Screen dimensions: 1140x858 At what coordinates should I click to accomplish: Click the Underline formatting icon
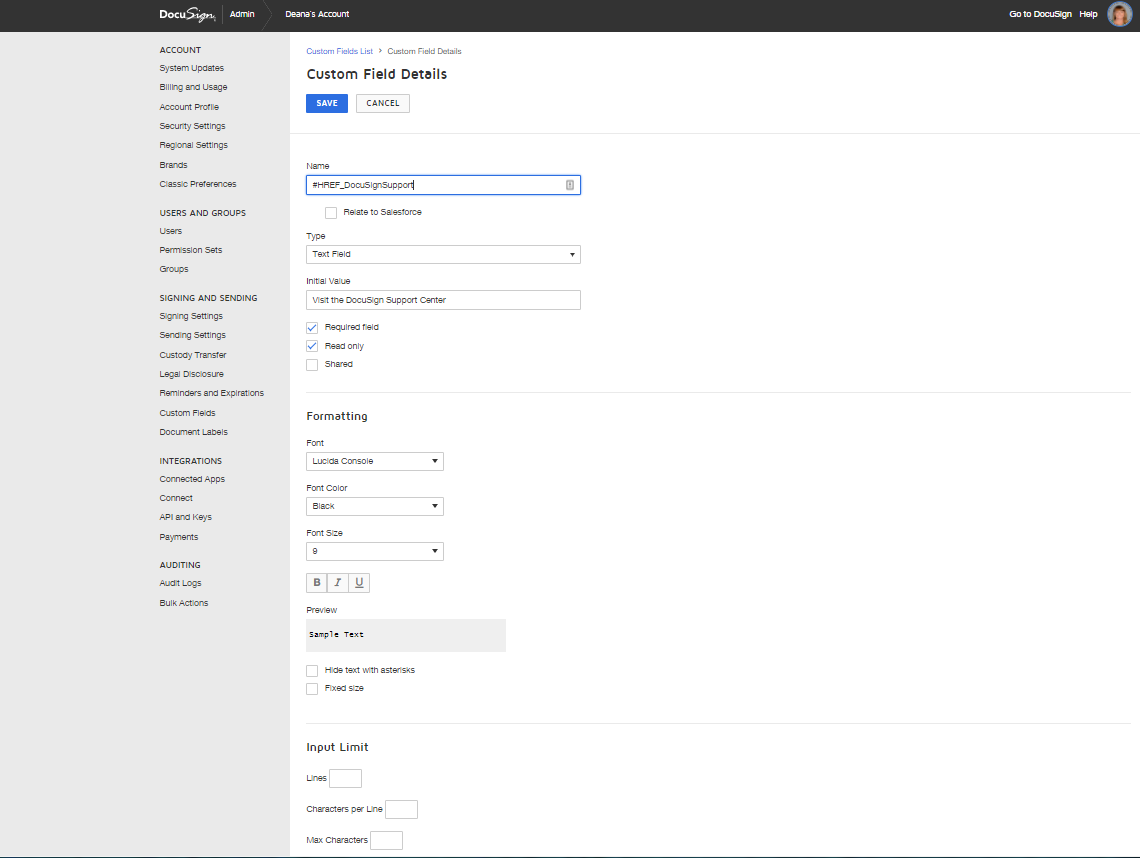pos(359,583)
